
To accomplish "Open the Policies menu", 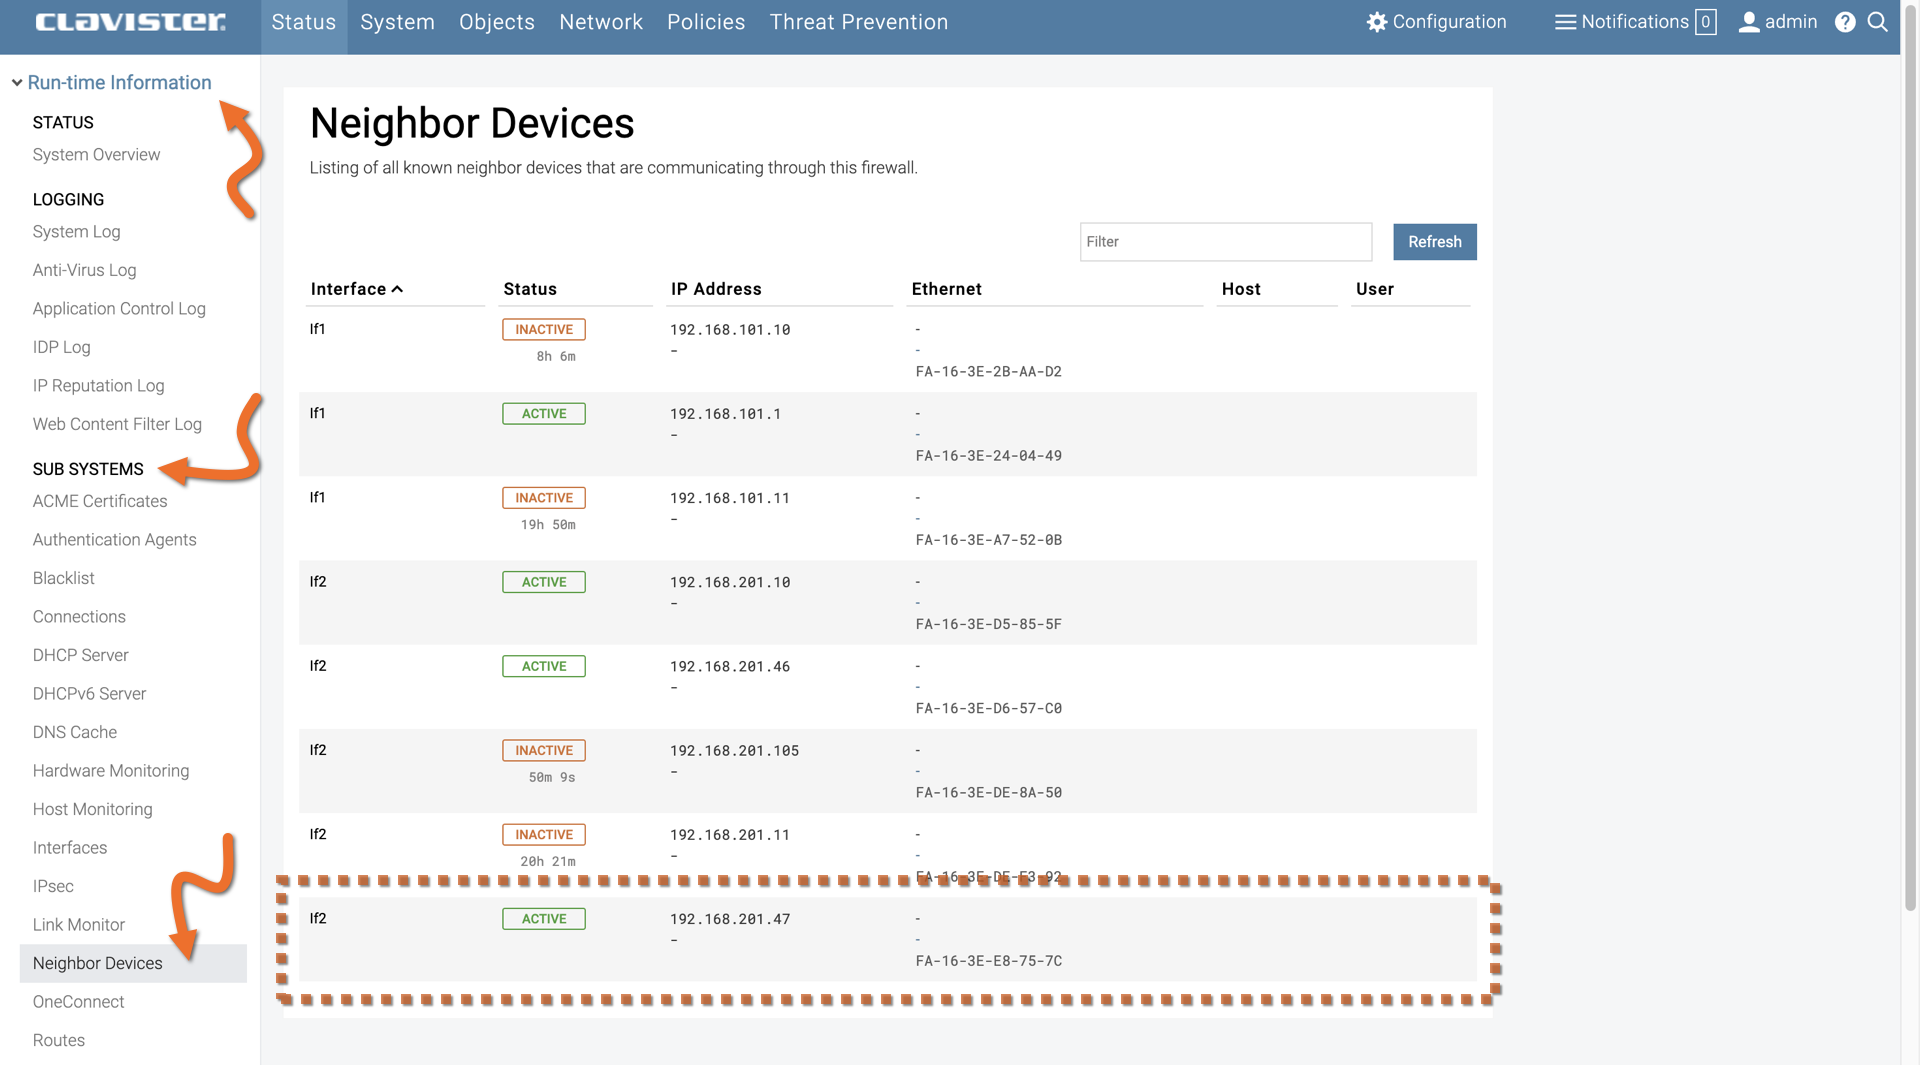I will pos(706,21).
